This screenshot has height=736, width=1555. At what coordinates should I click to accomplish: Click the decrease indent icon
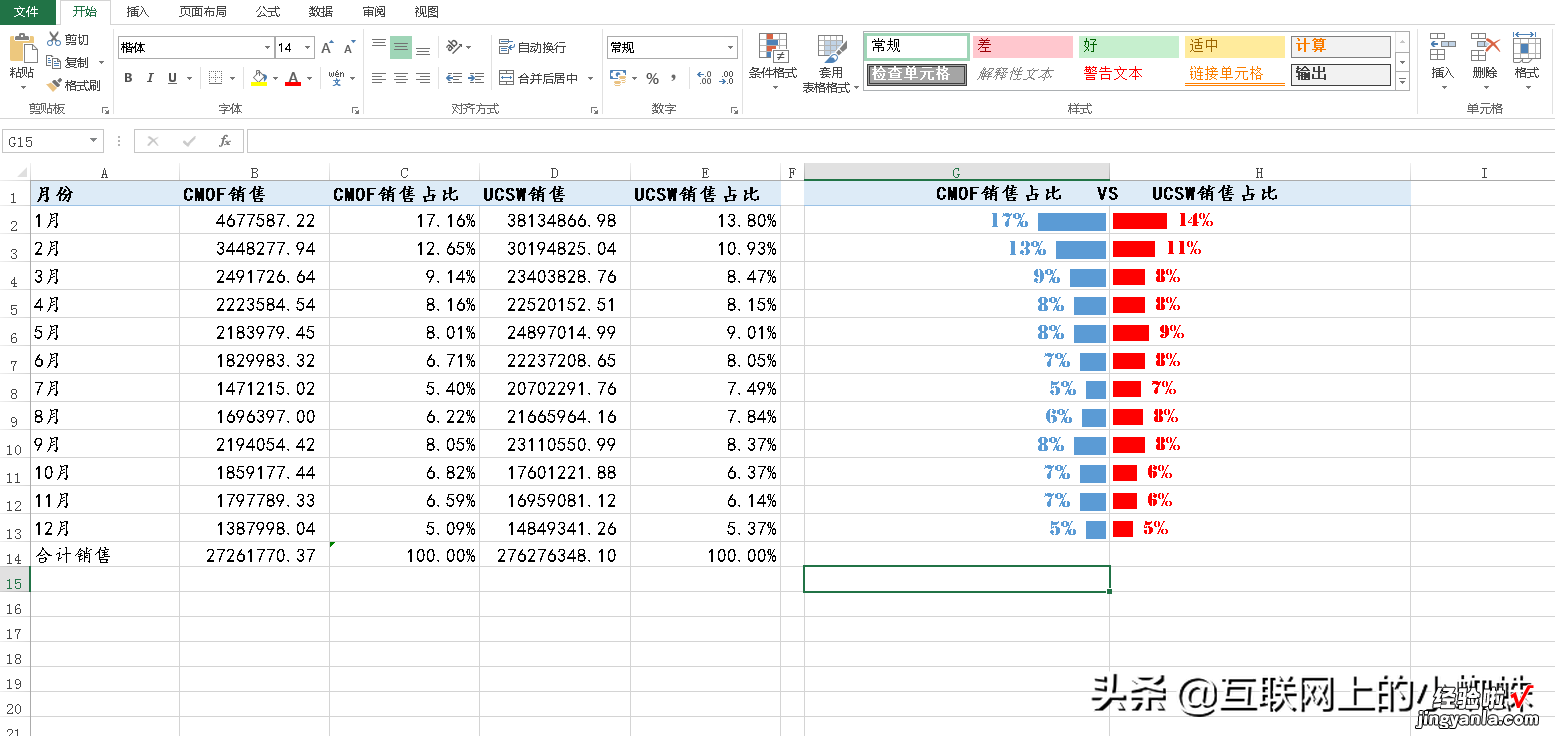click(x=453, y=78)
